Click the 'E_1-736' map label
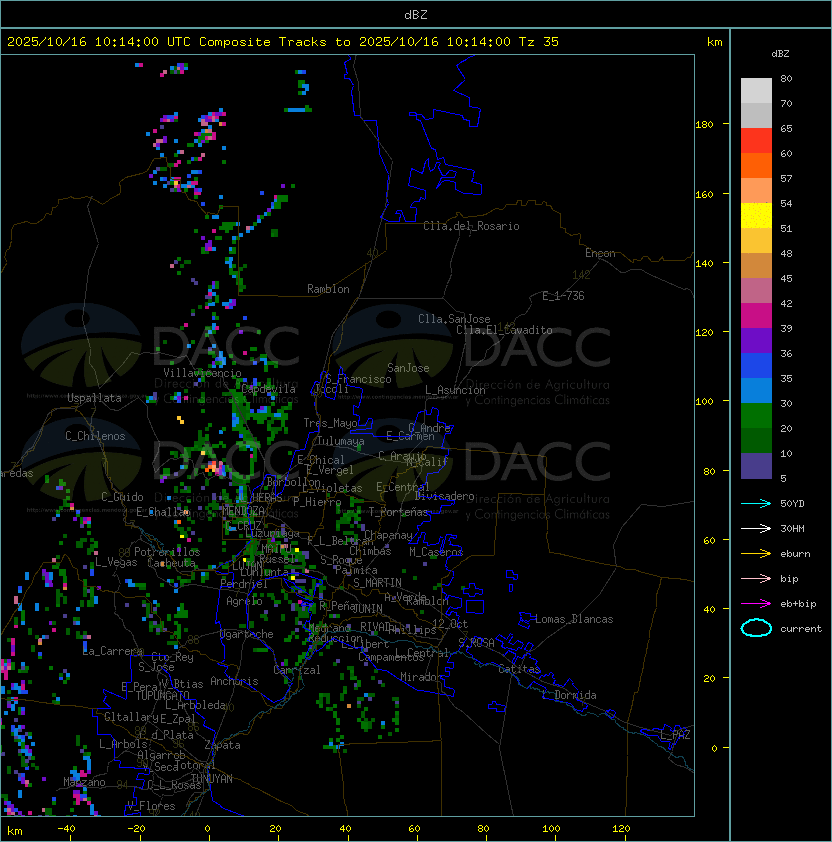The width and height of the screenshot is (832, 842). tap(563, 296)
